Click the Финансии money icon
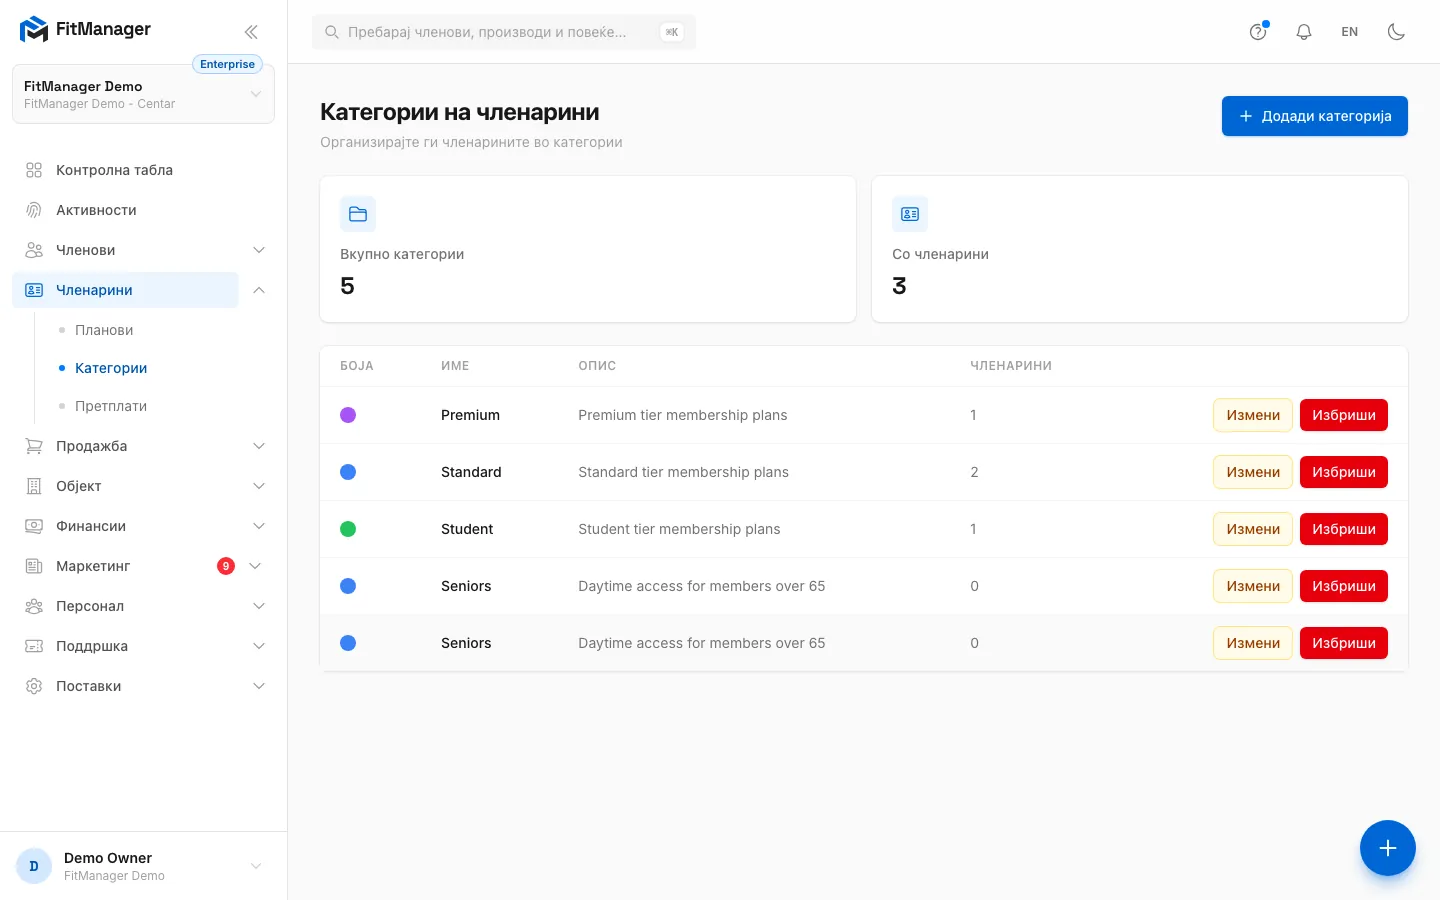The image size is (1440, 900). pyautogui.click(x=34, y=526)
